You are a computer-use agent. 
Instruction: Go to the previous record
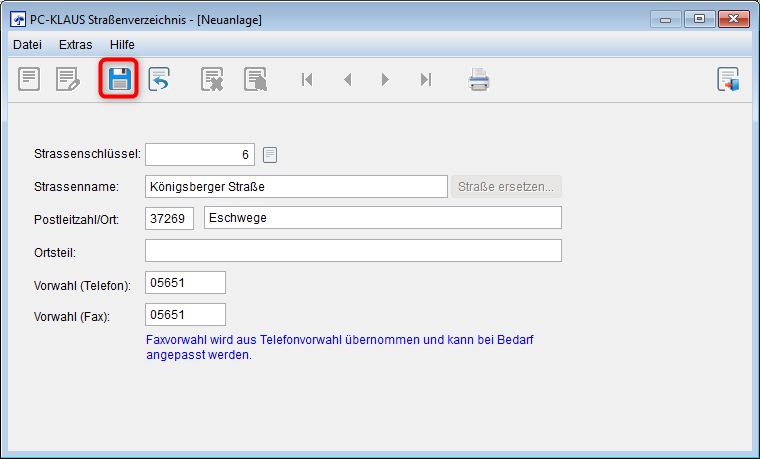(347, 80)
